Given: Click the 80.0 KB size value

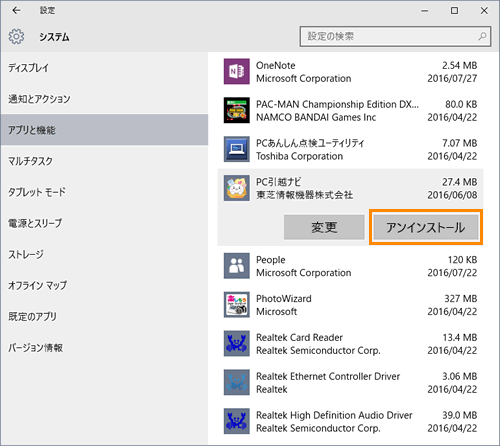Looking at the screenshot, I should tap(461, 104).
